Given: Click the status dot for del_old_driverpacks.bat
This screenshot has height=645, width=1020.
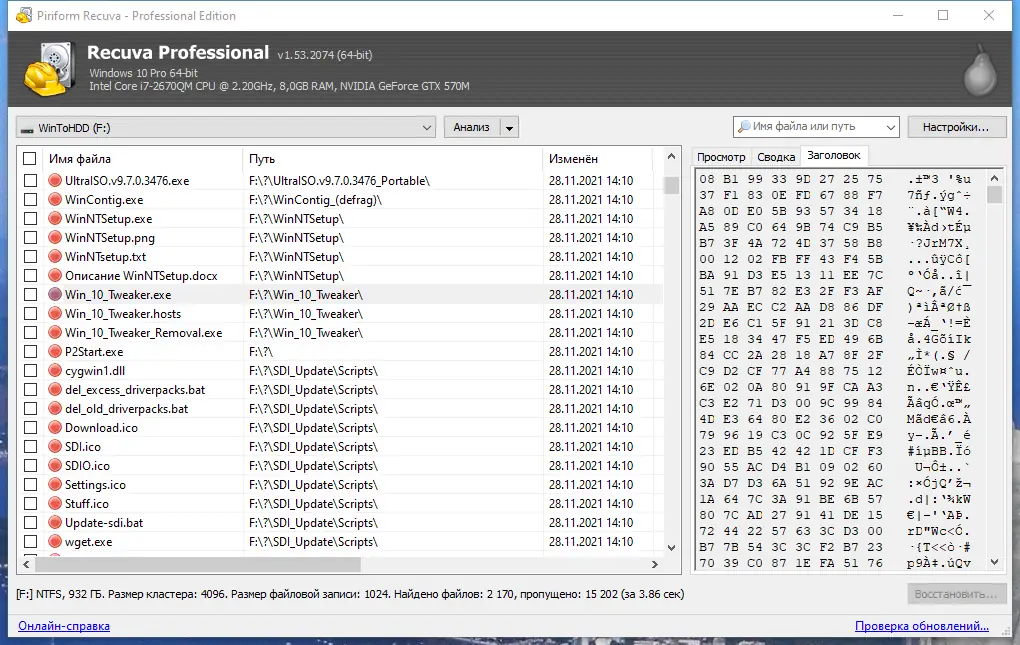Looking at the screenshot, I should [x=55, y=408].
